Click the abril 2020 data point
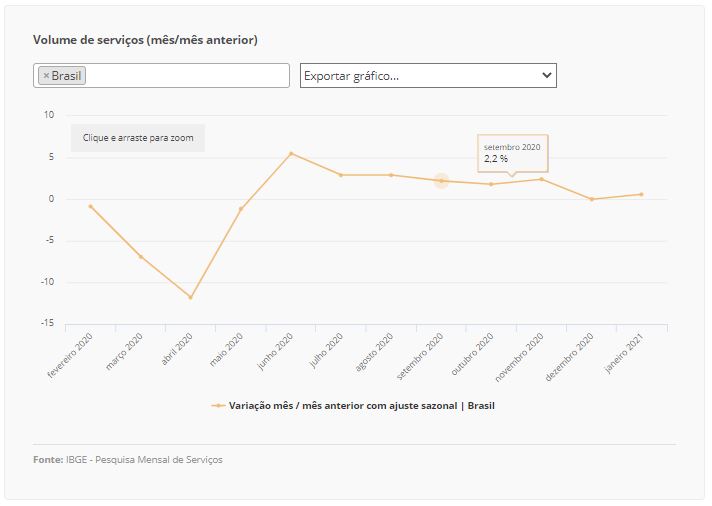Viewport: 712px width, 506px height. click(x=190, y=297)
